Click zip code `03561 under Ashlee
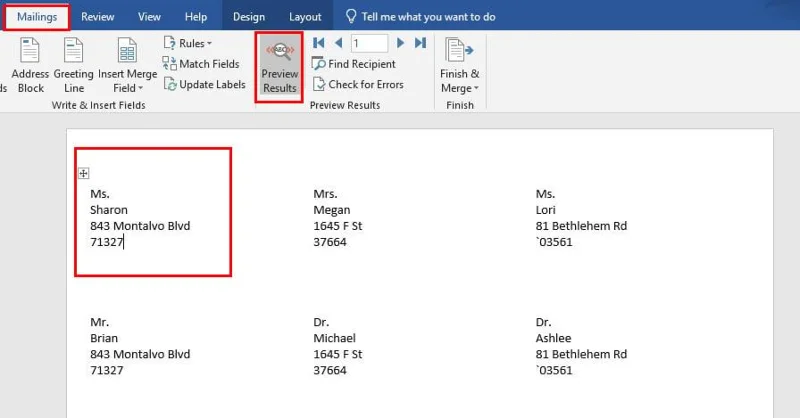This screenshot has height=418, width=800. [554, 370]
